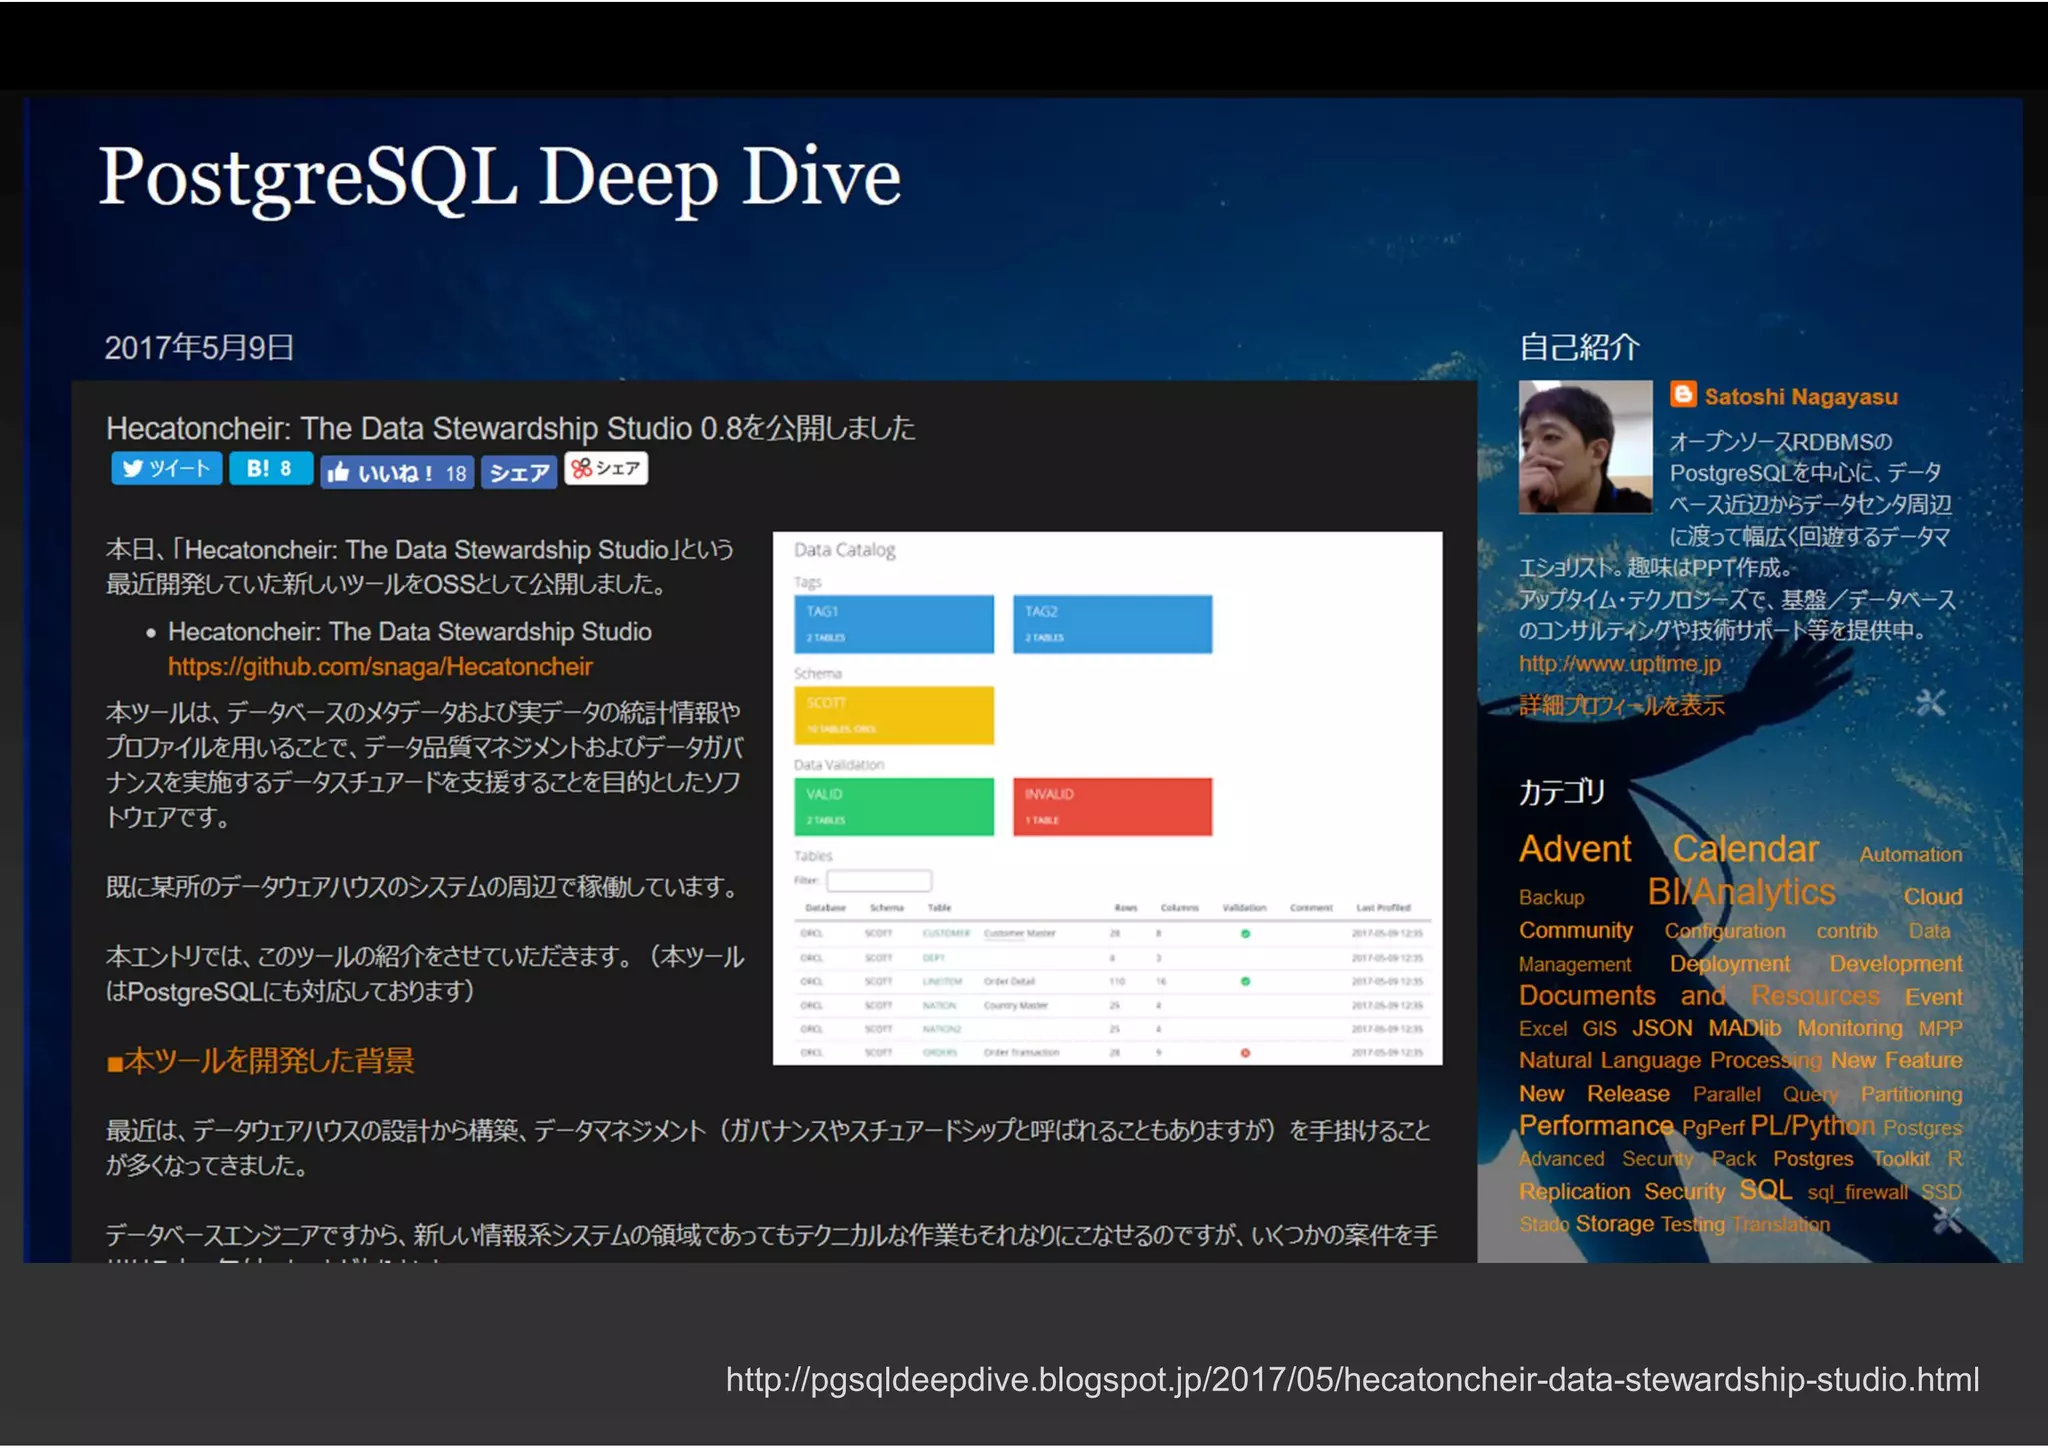Select the Event category tag
The width and height of the screenshot is (2048, 1448).
click(x=1933, y=997)
